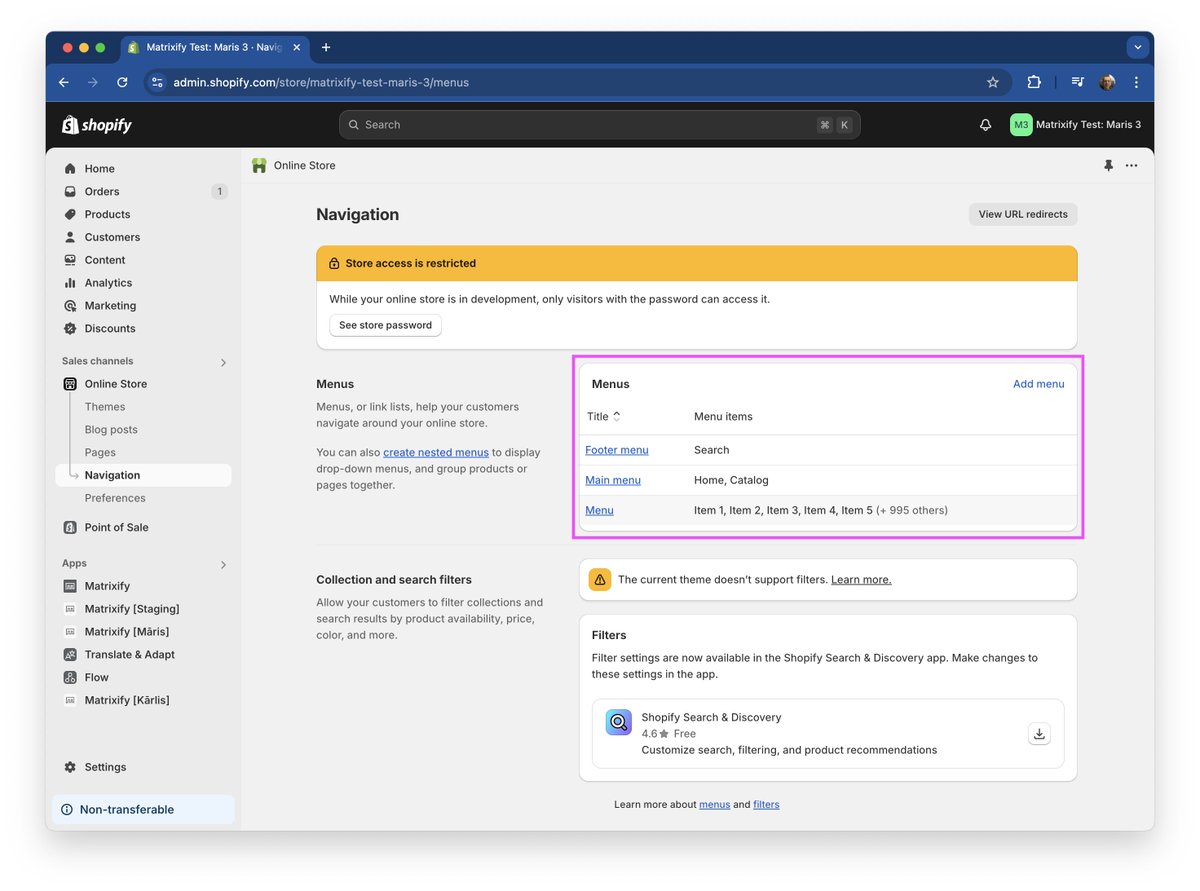
Task: Click the Analytics bar chart icon
Action: [70, 283]
